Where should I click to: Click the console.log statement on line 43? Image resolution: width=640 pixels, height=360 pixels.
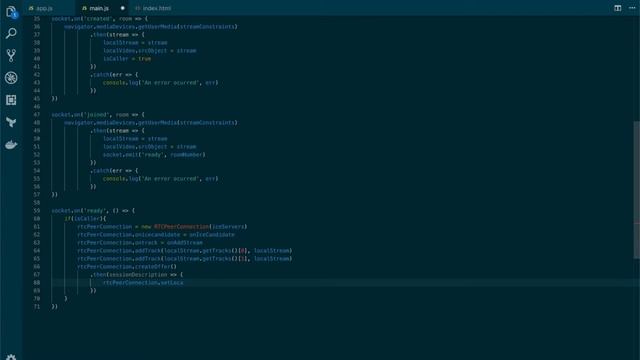click(160, 82)
